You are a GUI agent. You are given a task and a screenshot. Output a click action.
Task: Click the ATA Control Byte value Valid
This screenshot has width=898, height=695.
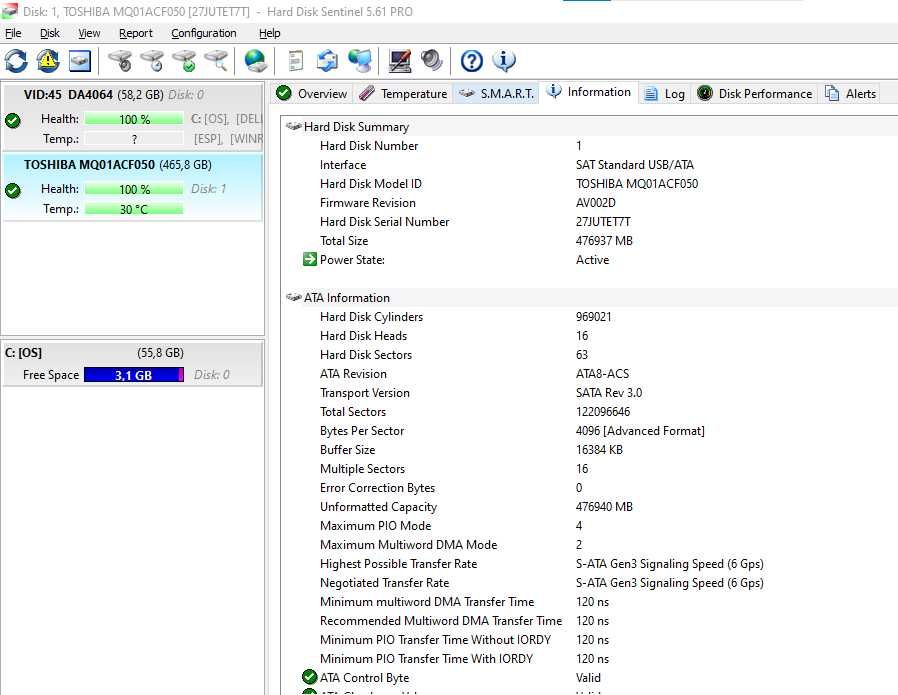[588, 678]
